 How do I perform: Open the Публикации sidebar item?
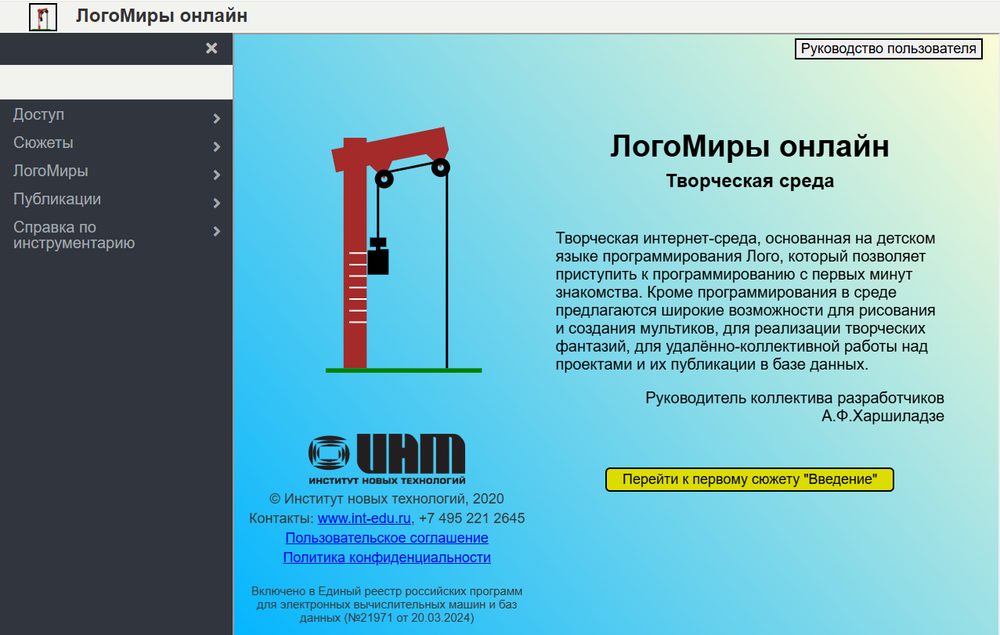(x=57, y=199)
